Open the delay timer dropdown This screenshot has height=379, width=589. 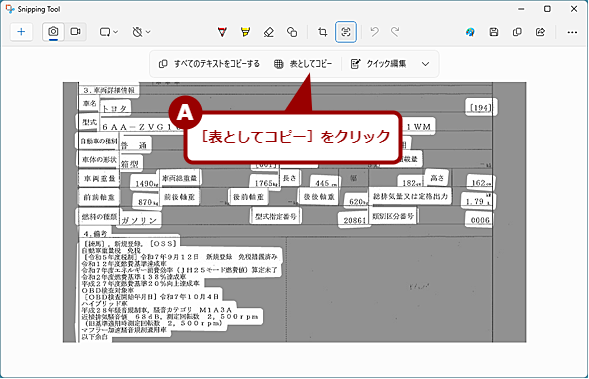[141, 32]
